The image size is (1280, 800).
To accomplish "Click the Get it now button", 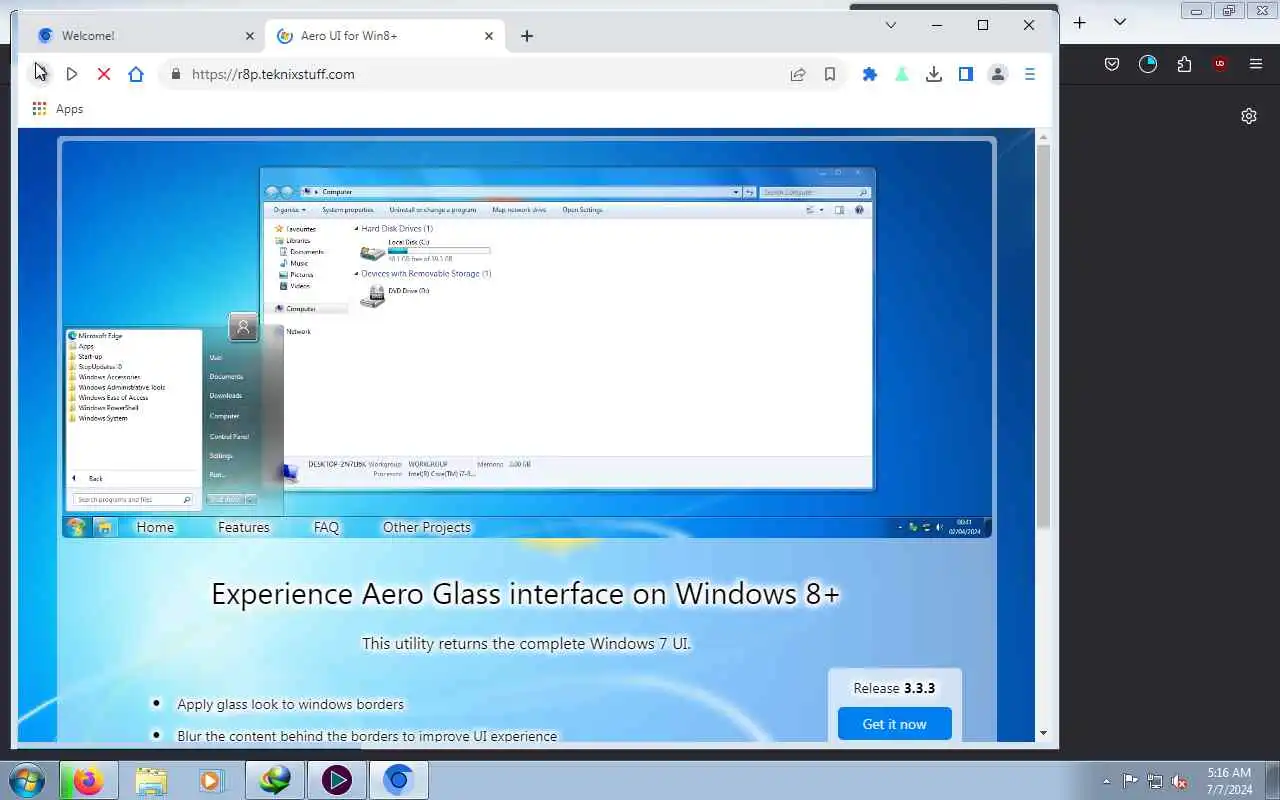I will pyautogui.click(x=895, y=724).
